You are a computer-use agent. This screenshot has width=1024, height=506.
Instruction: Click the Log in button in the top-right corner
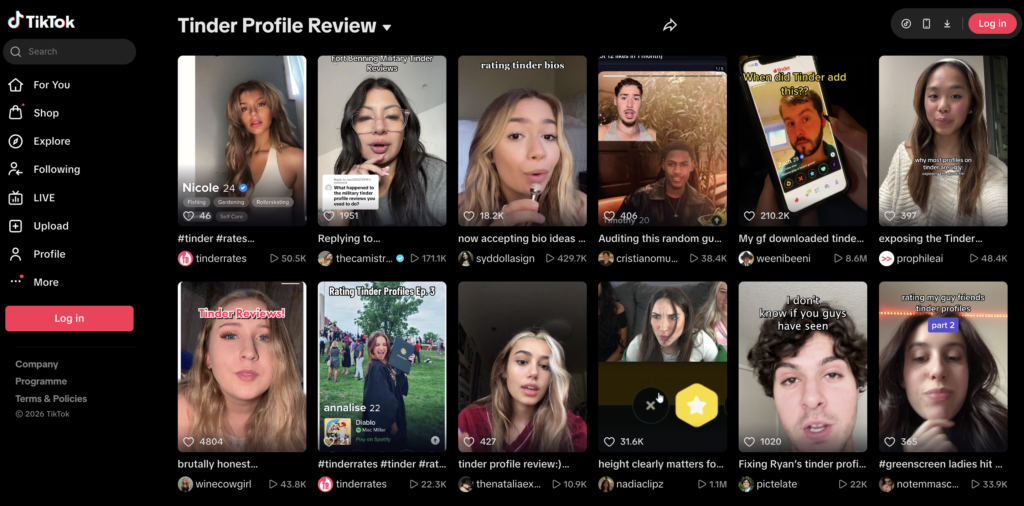click(x=992, y=24)
